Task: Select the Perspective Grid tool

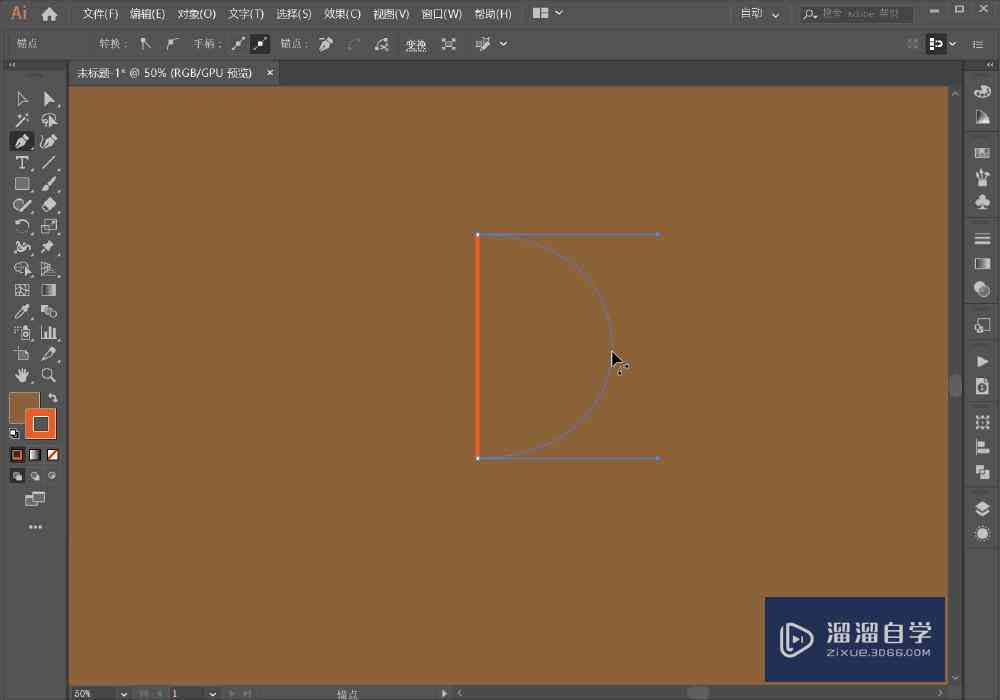Action: [x=48, y=268]
